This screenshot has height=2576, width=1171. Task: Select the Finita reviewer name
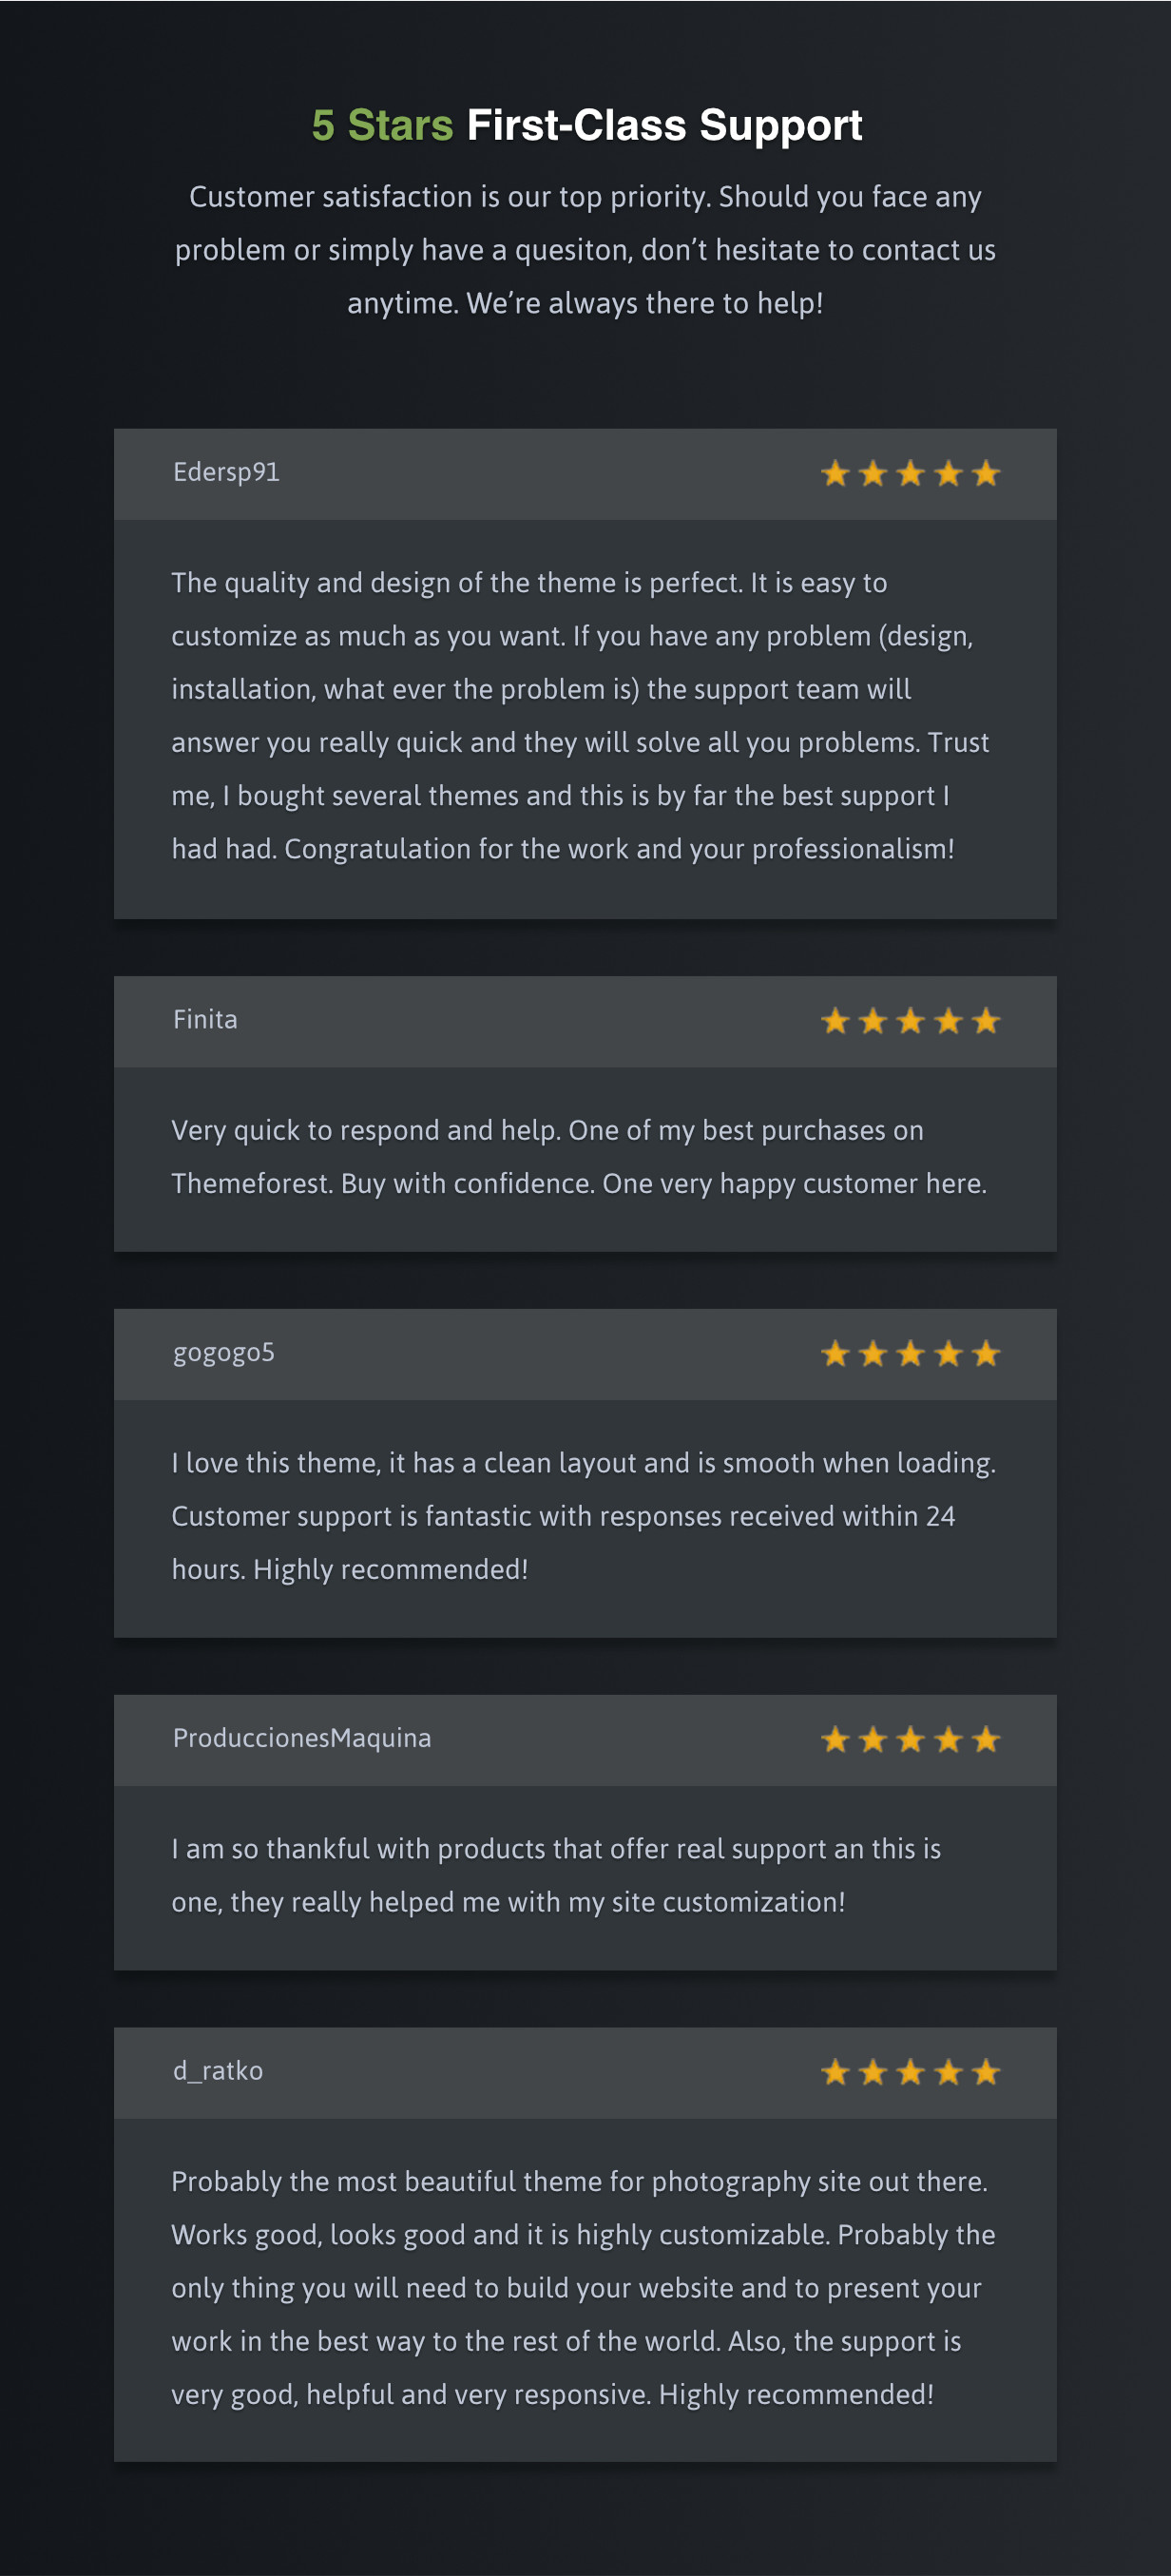pyautogui.click(x=205, y=1019)
